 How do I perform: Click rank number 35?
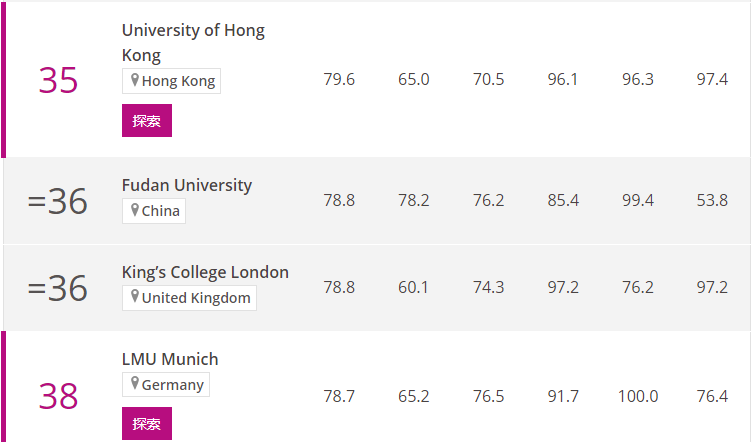[x=58, y=80]
